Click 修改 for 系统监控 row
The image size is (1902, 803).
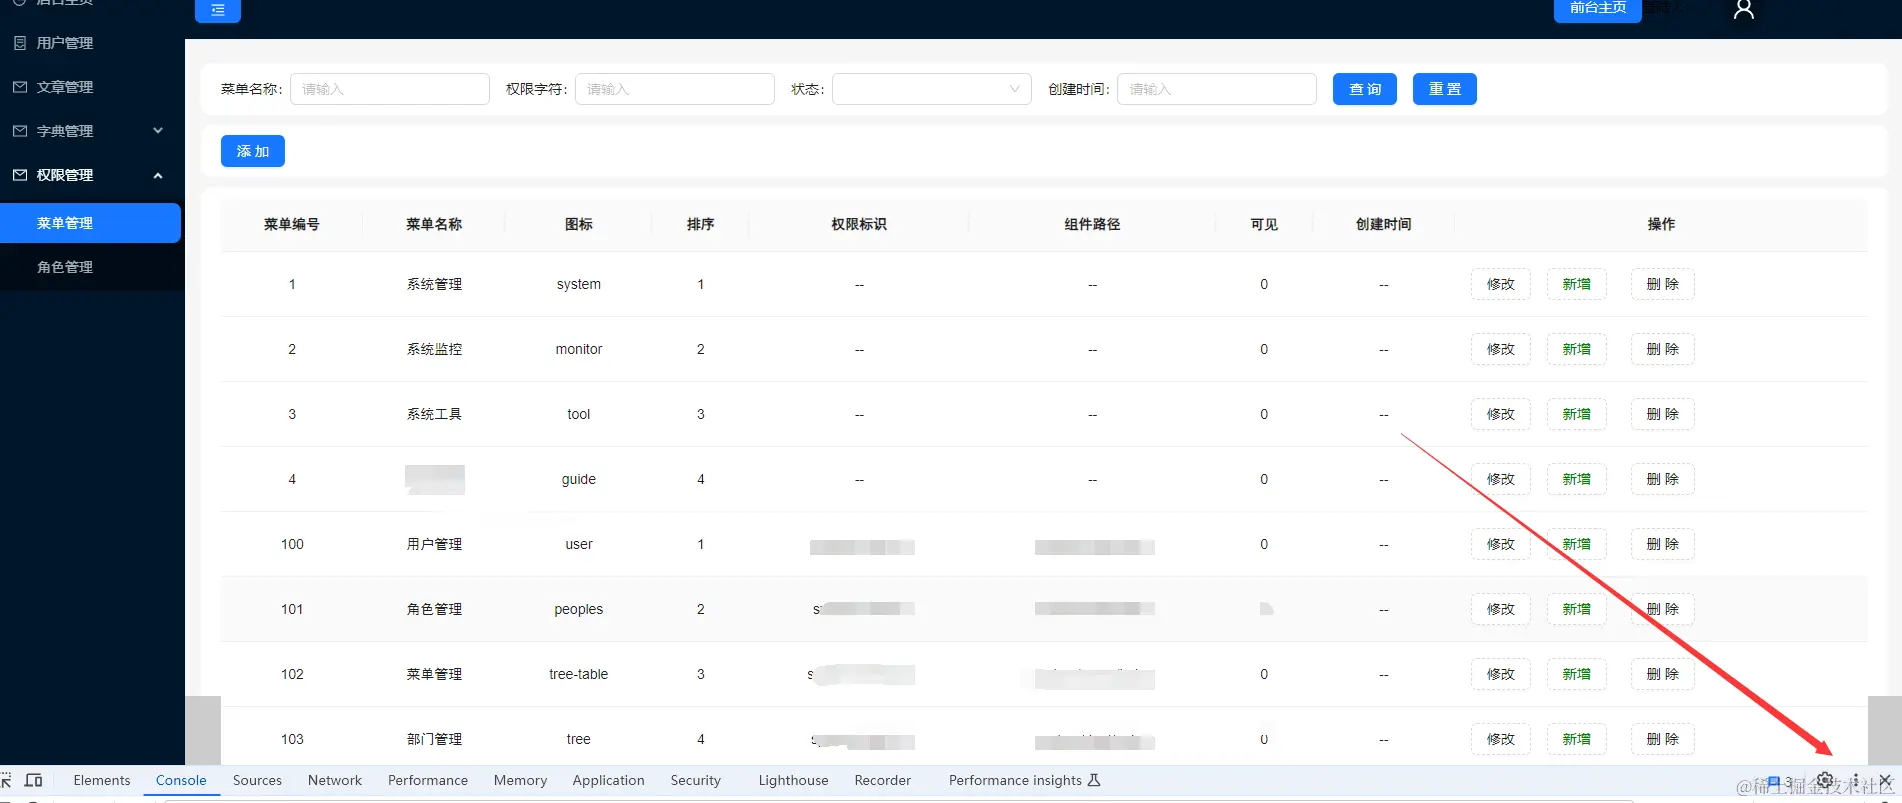(x=1500, y=349)
